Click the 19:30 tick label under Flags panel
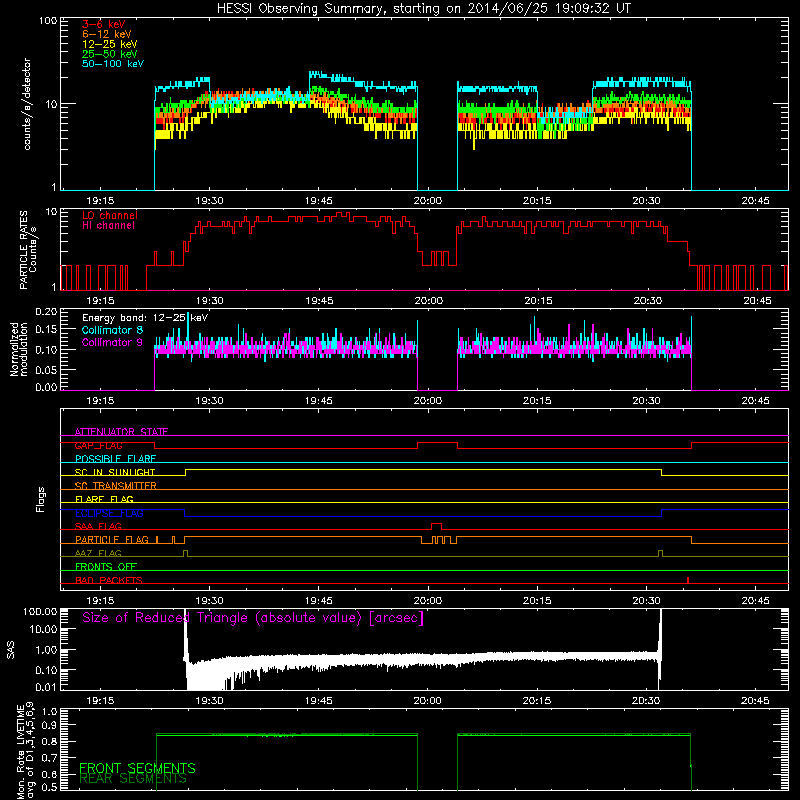This screenshot has height=800, width=800. click(209, 601)
